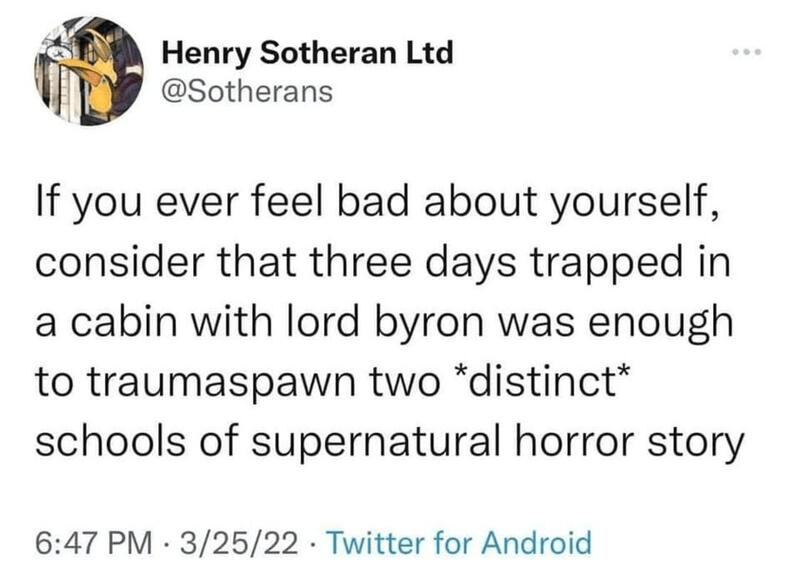The width and height of the screenshot is (800, 588).
Task: Click the 6:47 PM timestamp
Action: [90, 543]
